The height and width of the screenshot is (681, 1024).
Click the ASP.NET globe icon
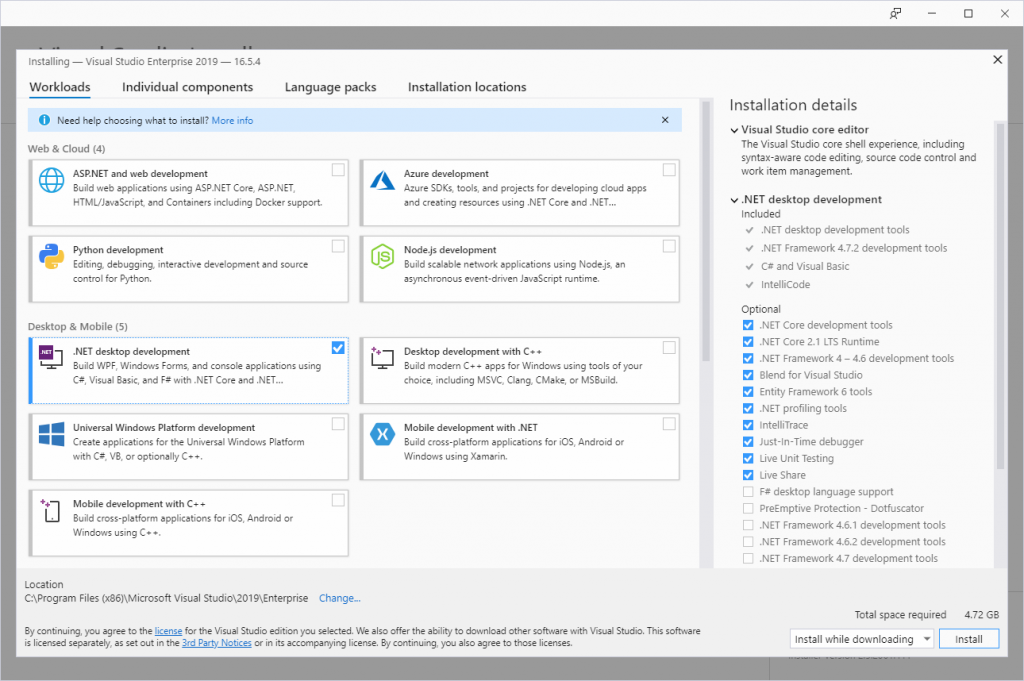point(52,180)
